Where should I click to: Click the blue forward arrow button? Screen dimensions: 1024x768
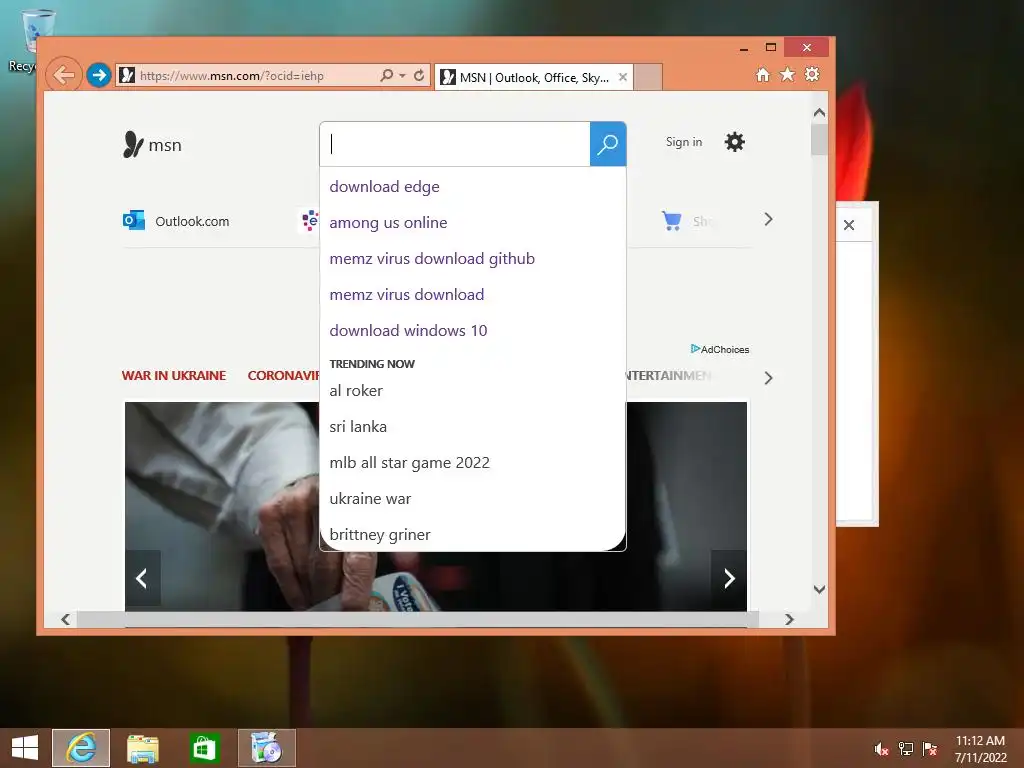[x=99, y=75]
